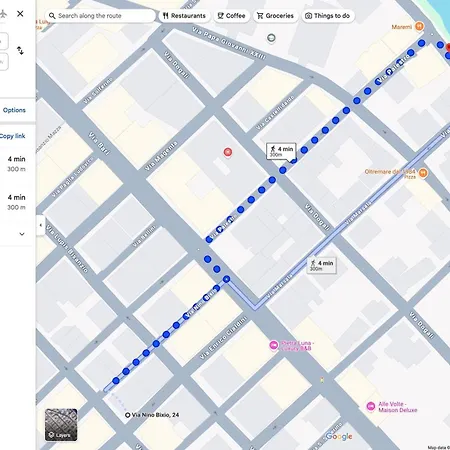Click the green transit marker below Via Papa Giovanni XXIII
Viewport: 450px width, 450px height.
tap(271, 38)
